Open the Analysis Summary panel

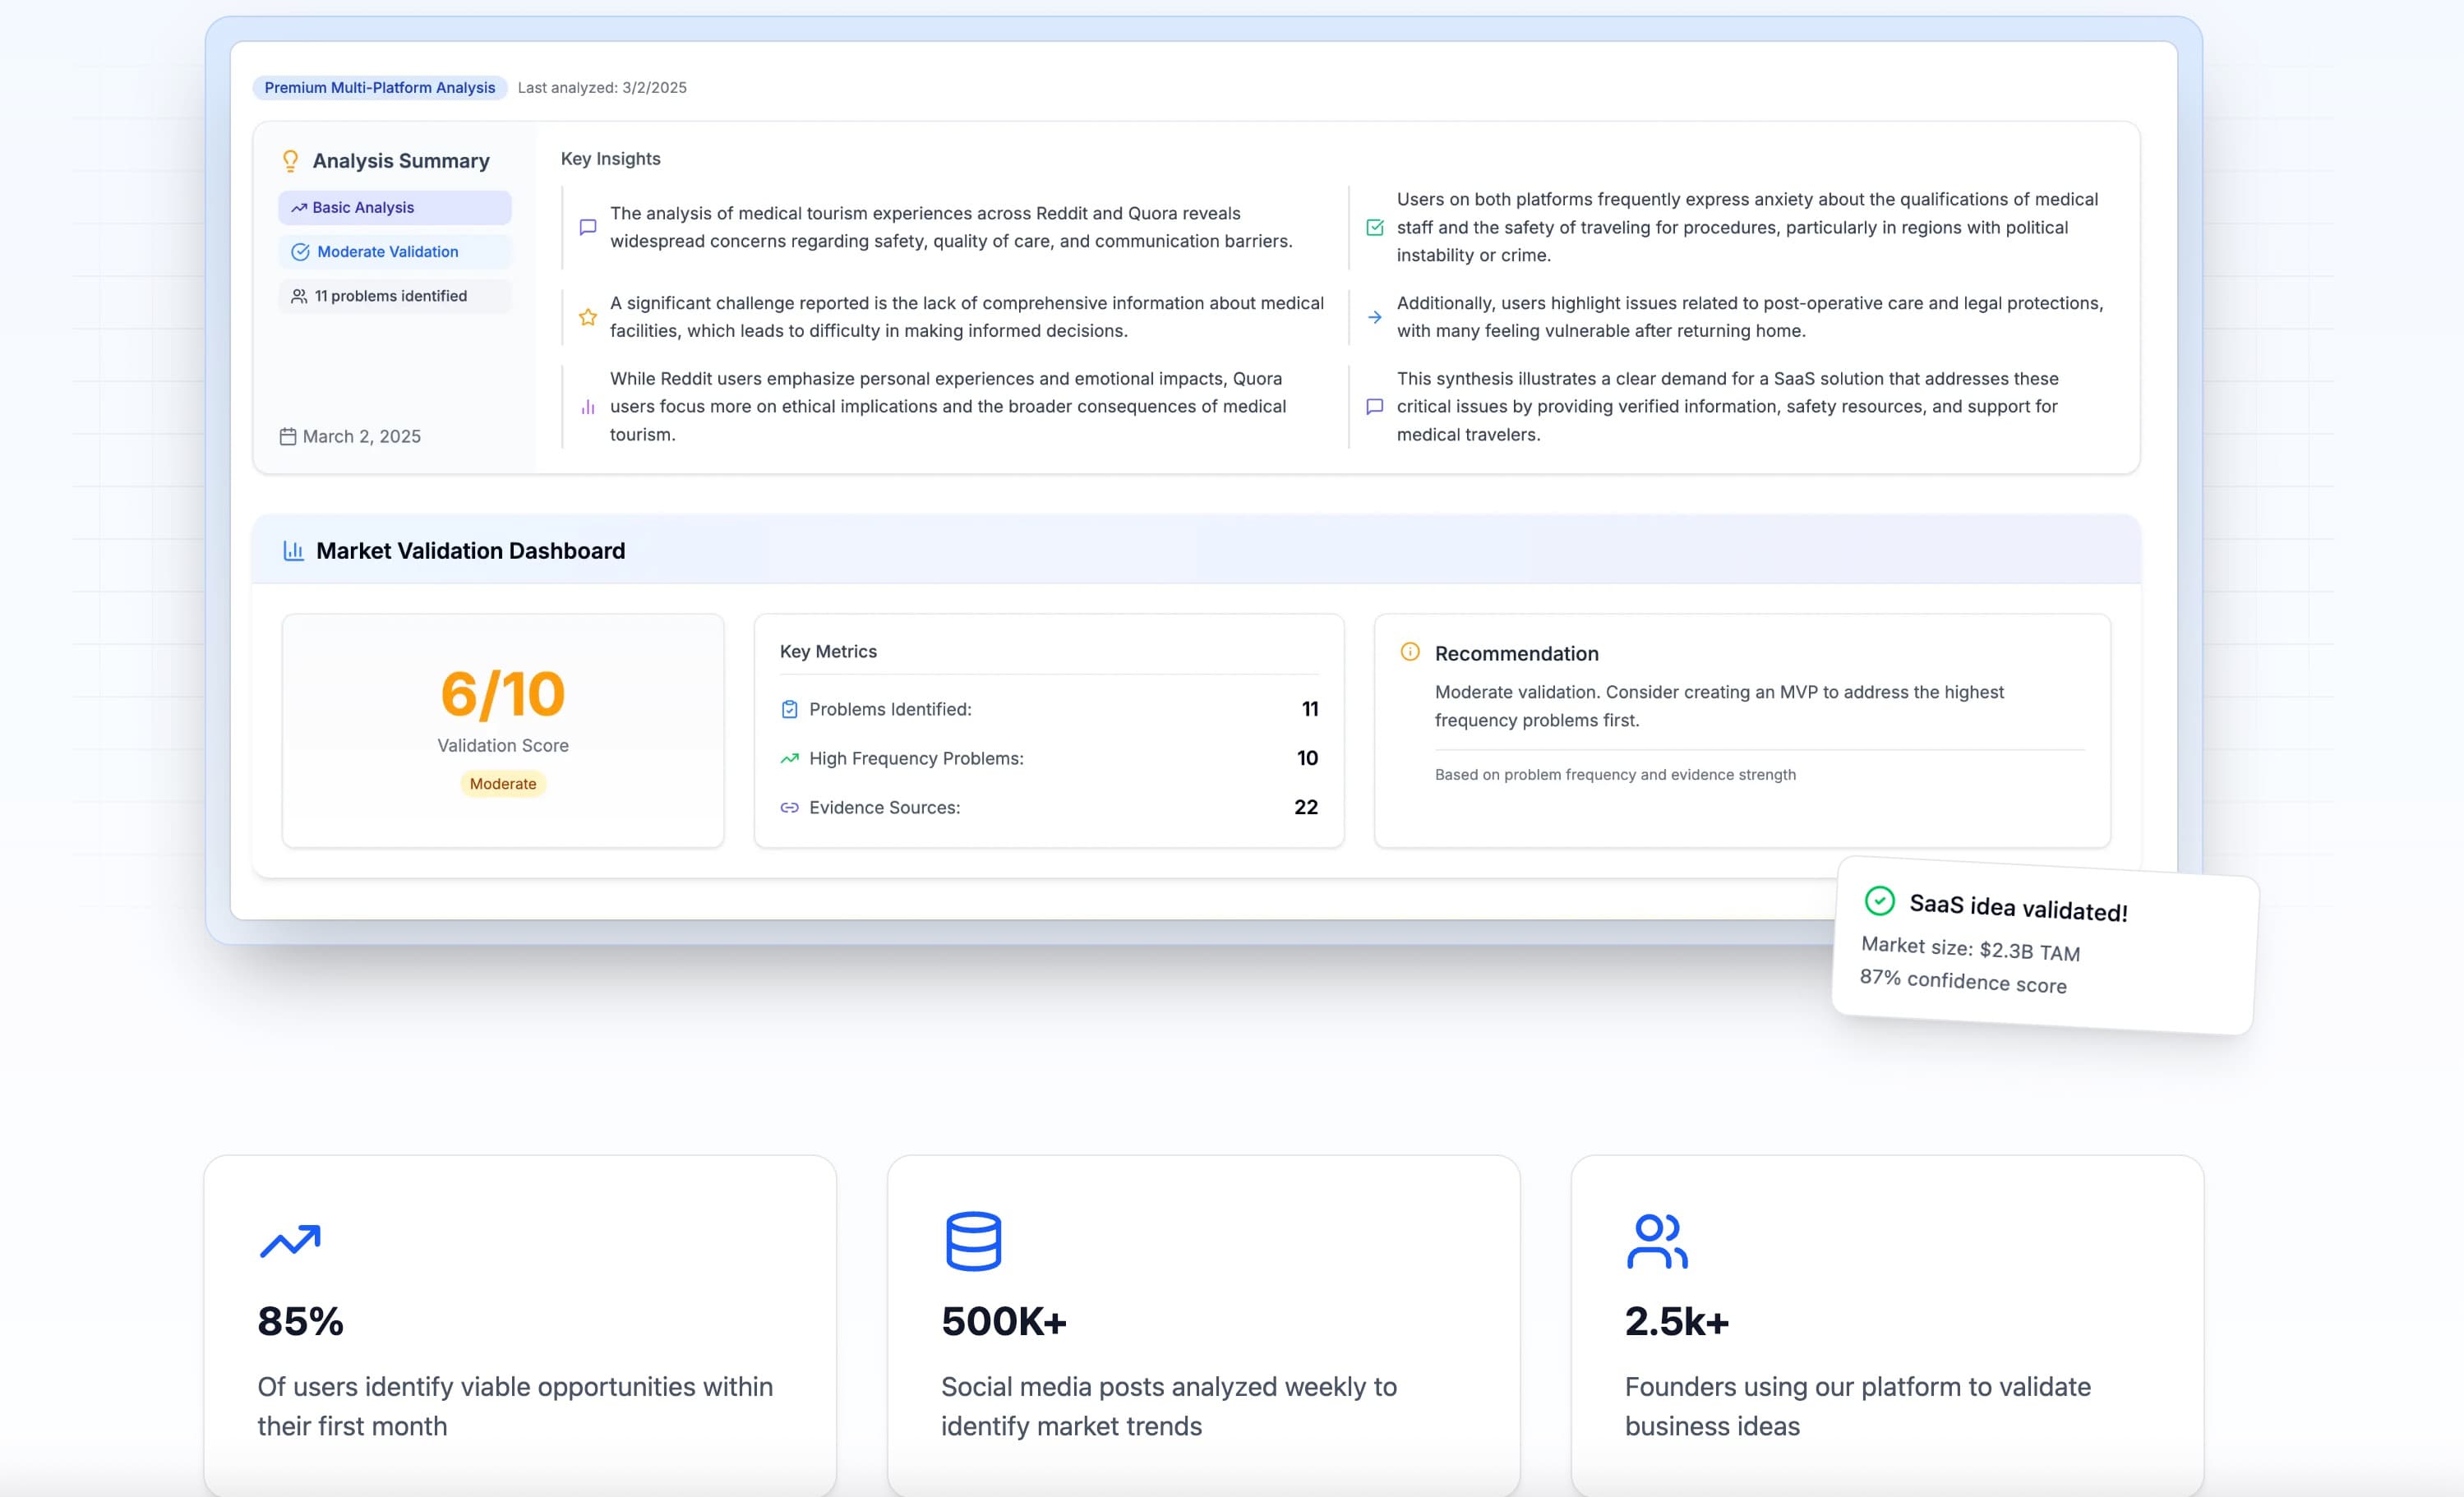400,160
